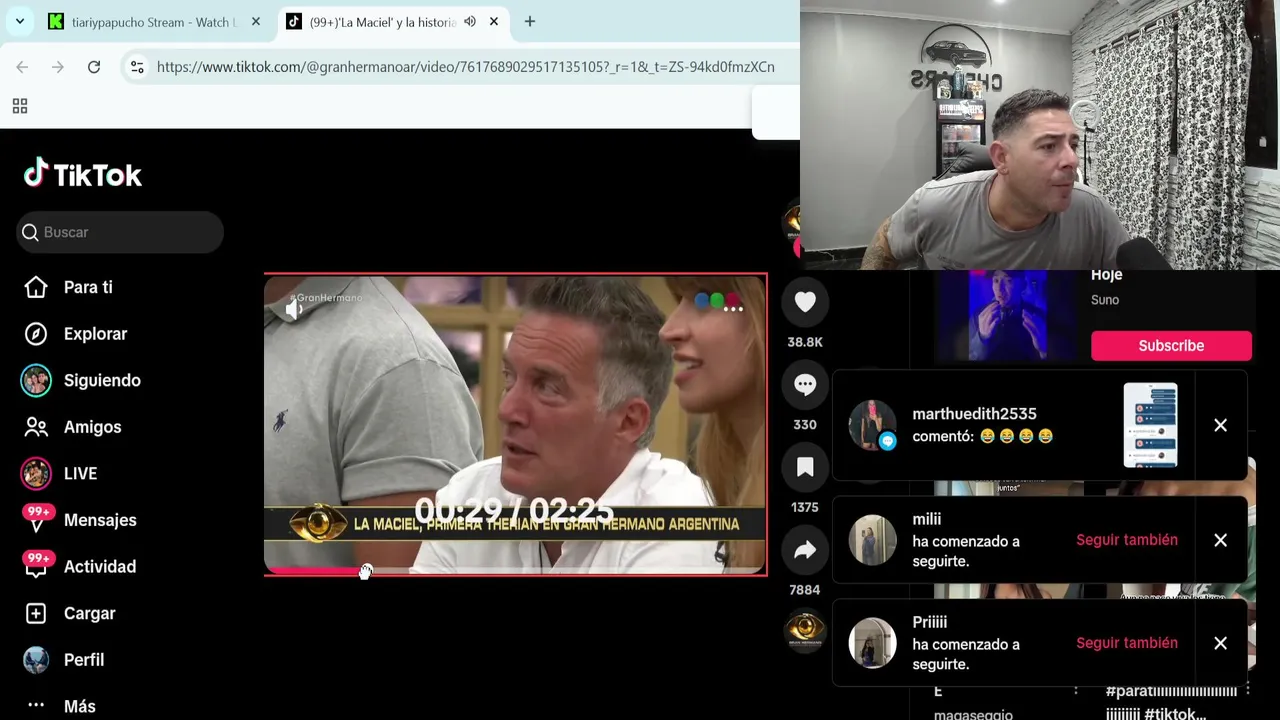Screen dimensions: 1280x720
Task: Save video with bookmark icon
Action: tap(805, 467)
